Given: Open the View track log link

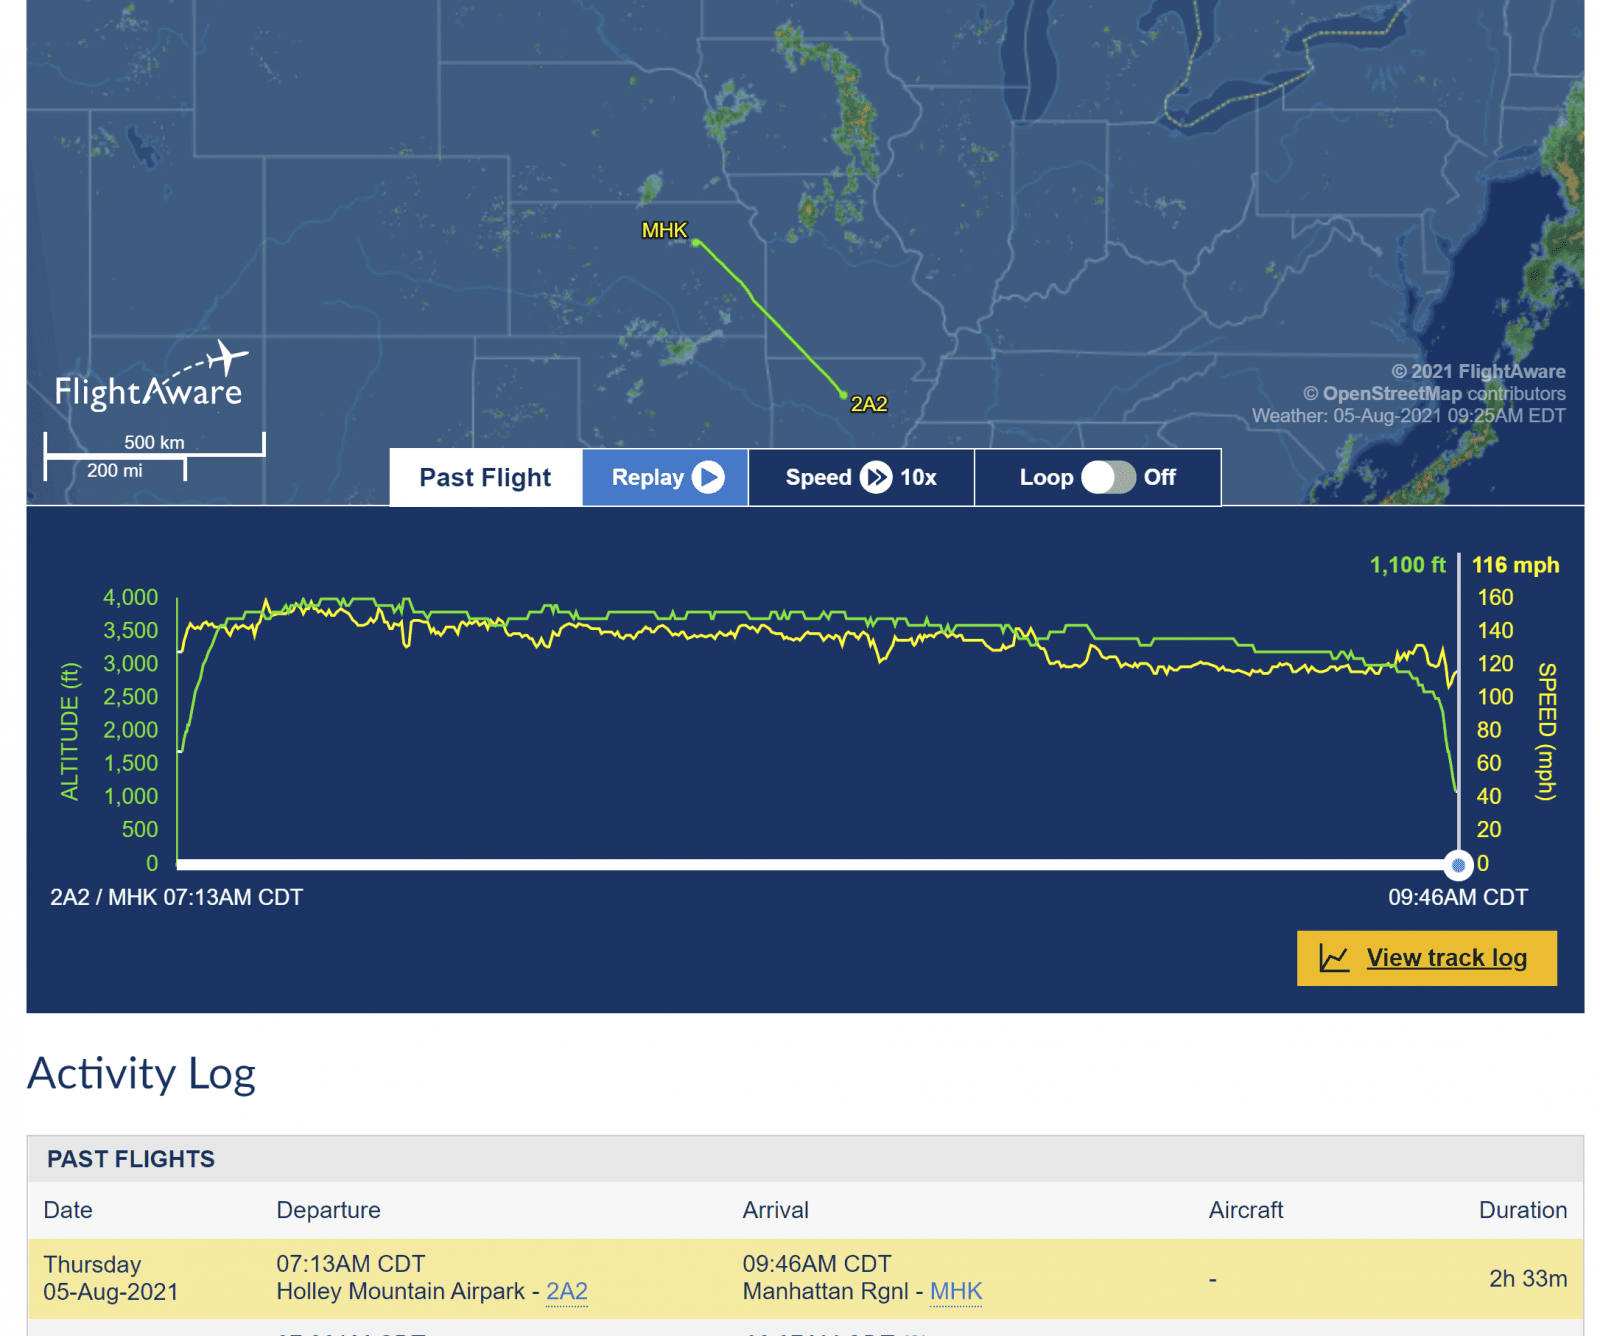Looking at the screenshot, I should click(1446, 958).
